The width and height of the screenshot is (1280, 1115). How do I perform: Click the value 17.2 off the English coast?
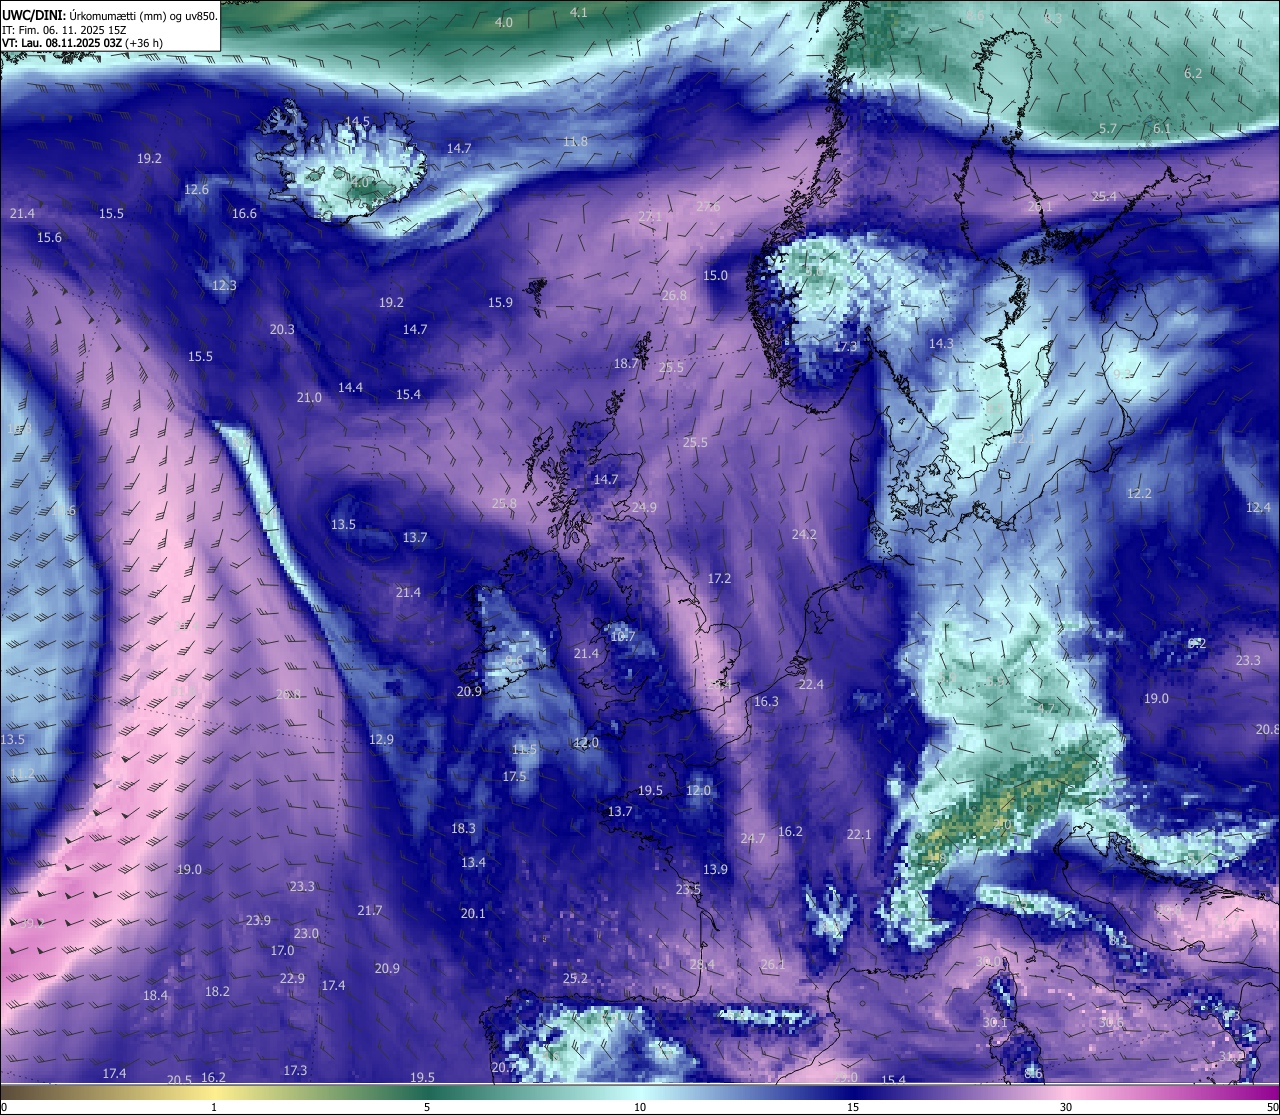pos(720,578)
